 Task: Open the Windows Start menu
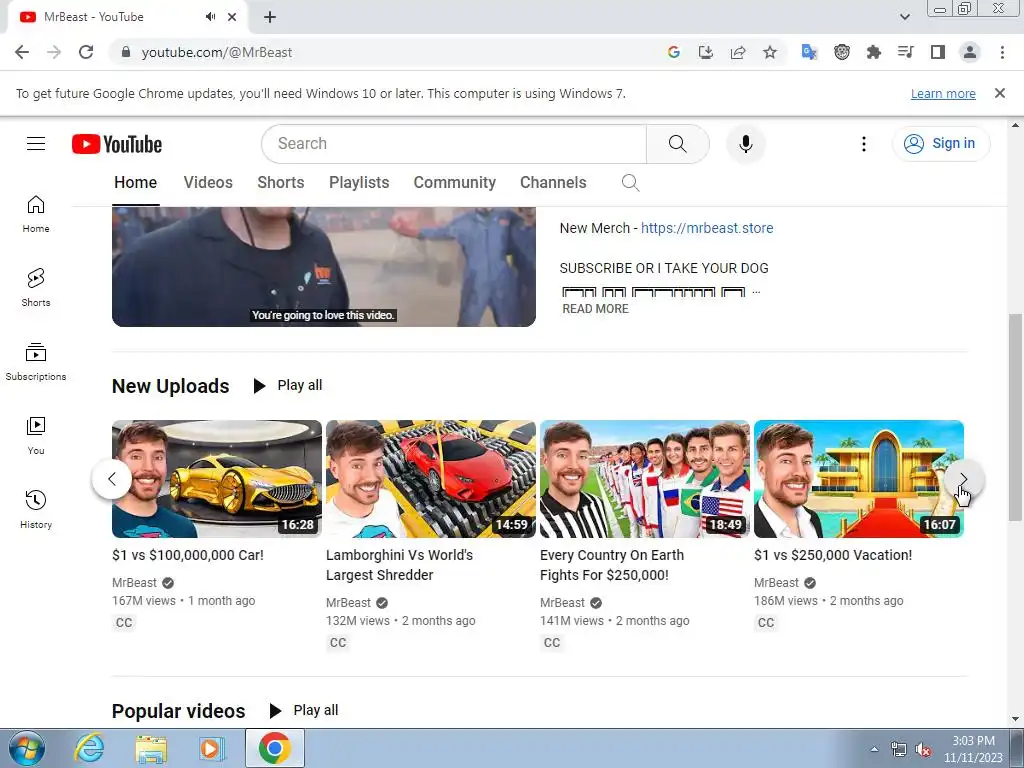27,748
